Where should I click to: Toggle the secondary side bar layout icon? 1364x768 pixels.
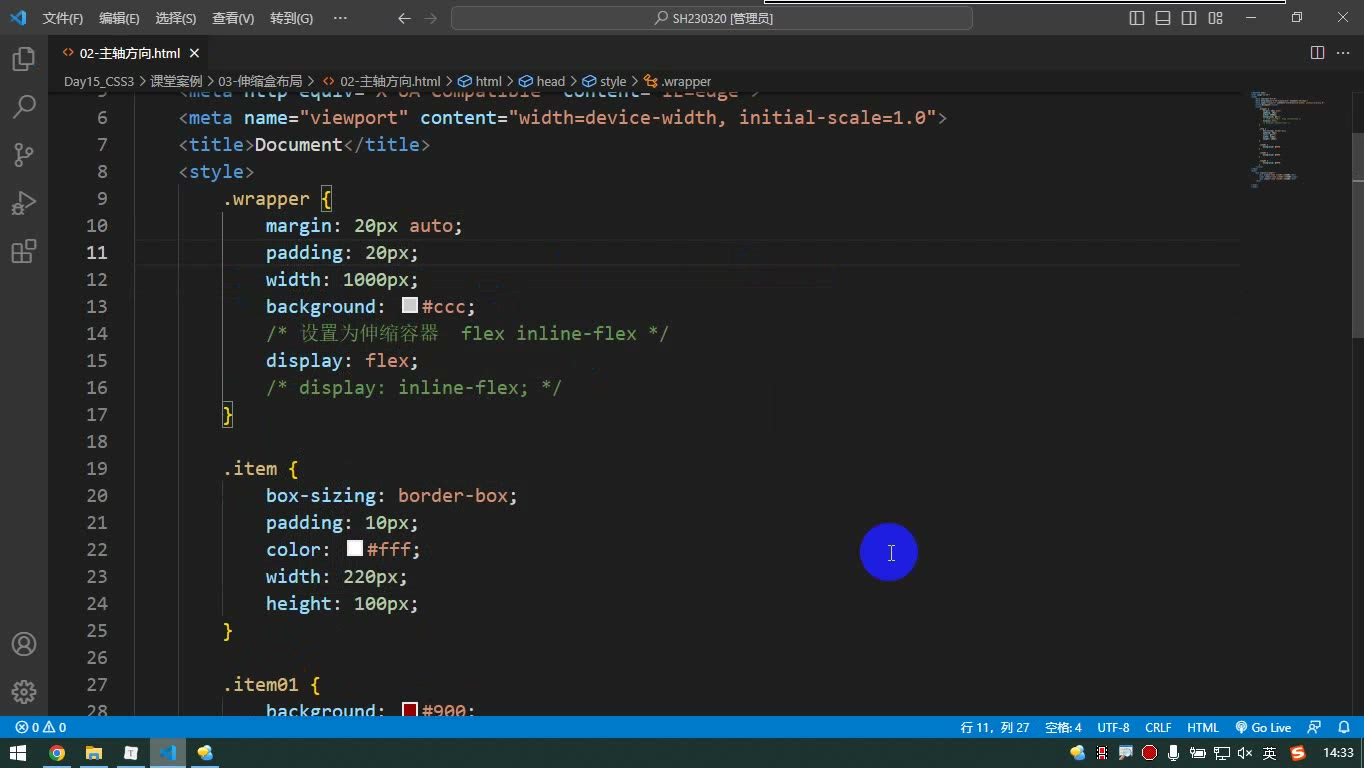click(x=1189, y=18)
